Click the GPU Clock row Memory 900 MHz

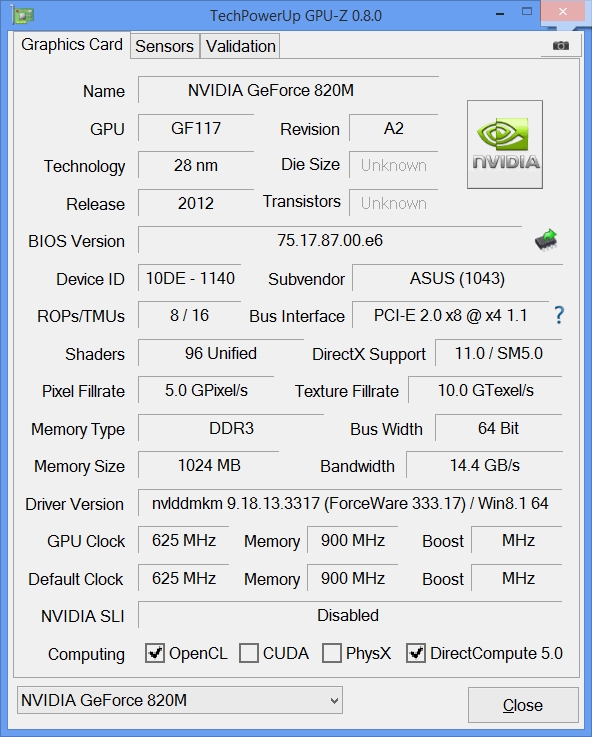tap(353, 541)
